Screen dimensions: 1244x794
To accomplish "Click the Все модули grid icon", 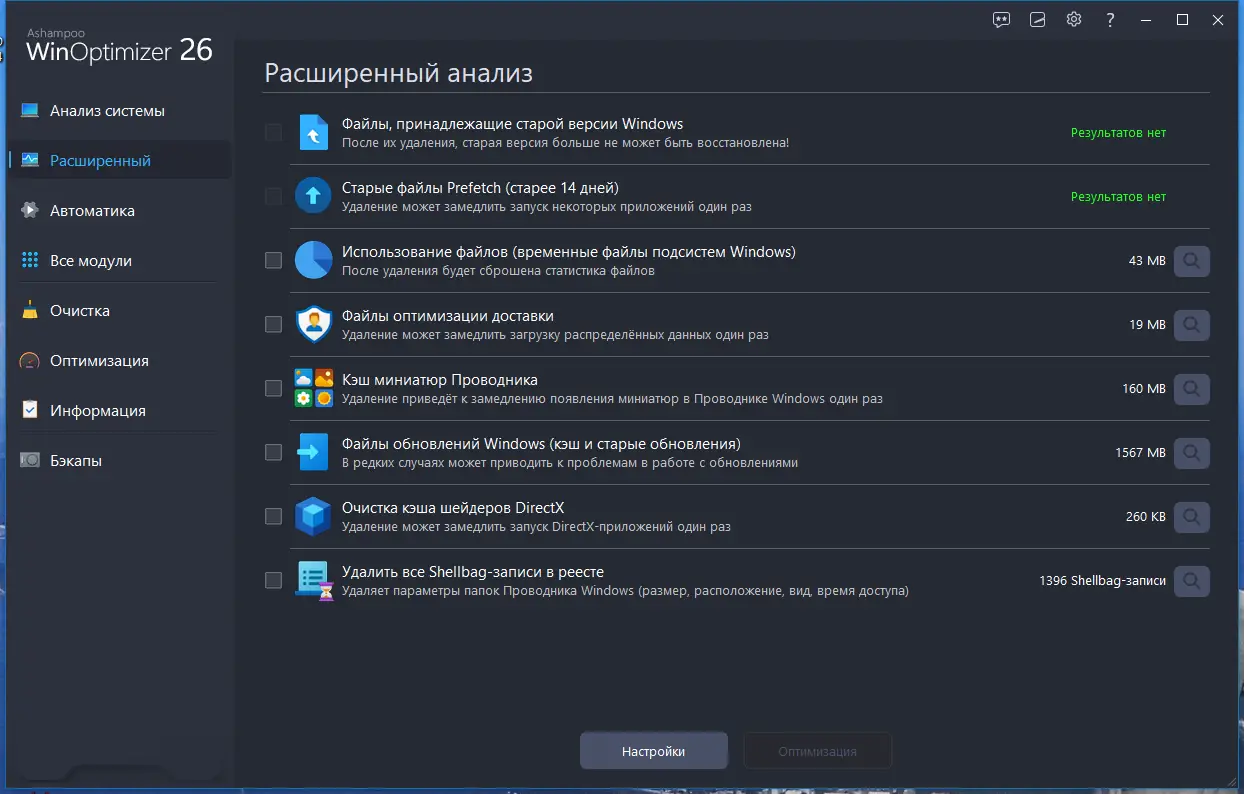I will 30,261.
